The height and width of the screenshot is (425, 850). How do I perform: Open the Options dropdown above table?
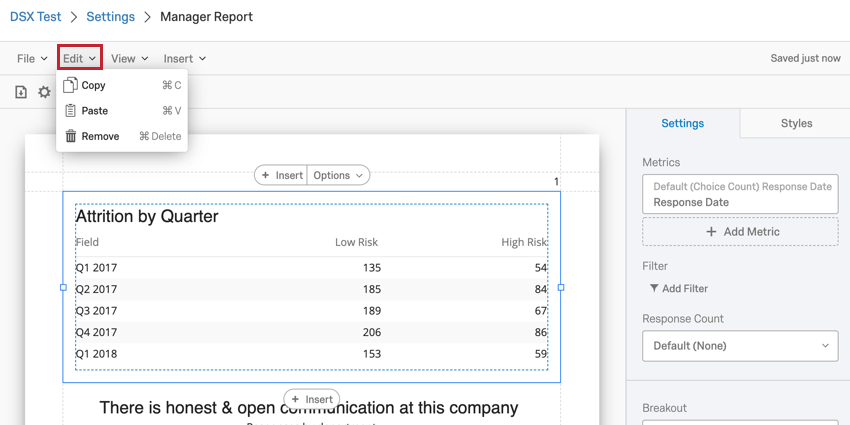[x=338, y=175]
